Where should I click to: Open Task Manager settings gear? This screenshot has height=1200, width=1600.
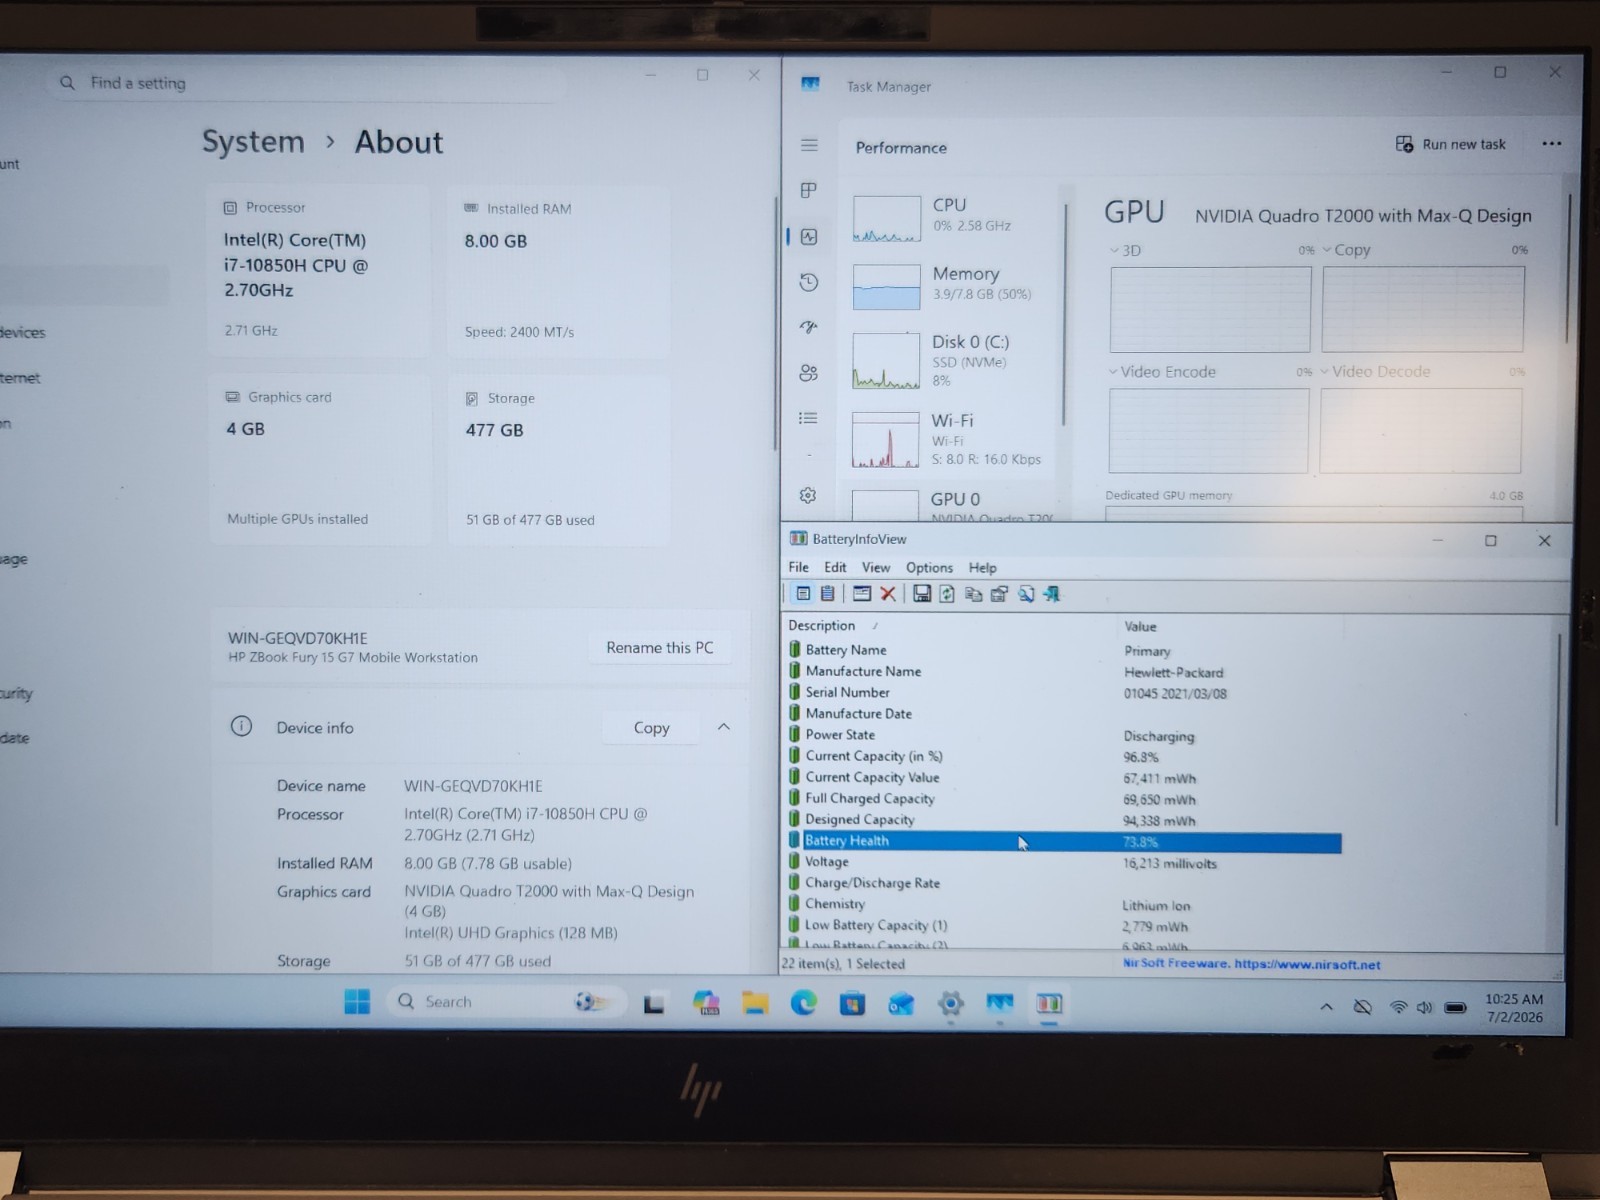pos(808,495)
